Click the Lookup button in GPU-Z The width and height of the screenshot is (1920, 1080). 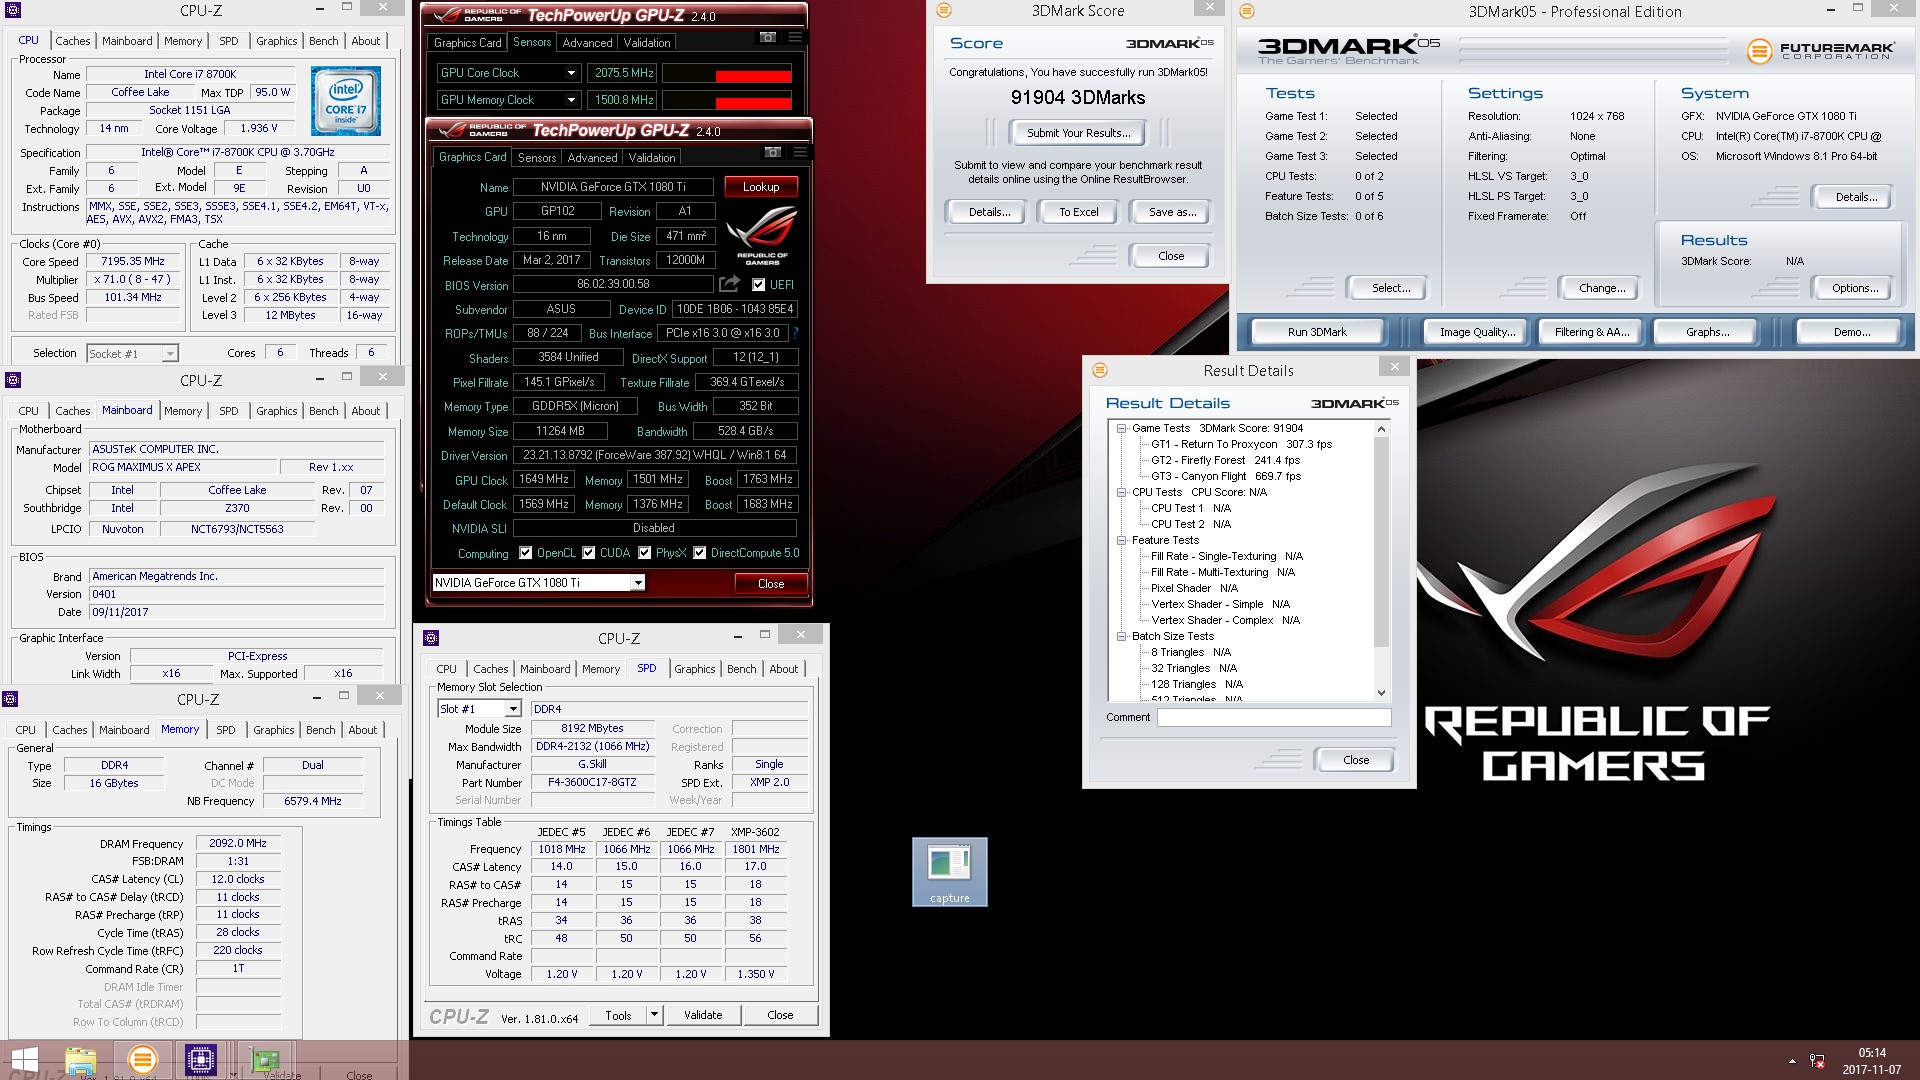760,187
